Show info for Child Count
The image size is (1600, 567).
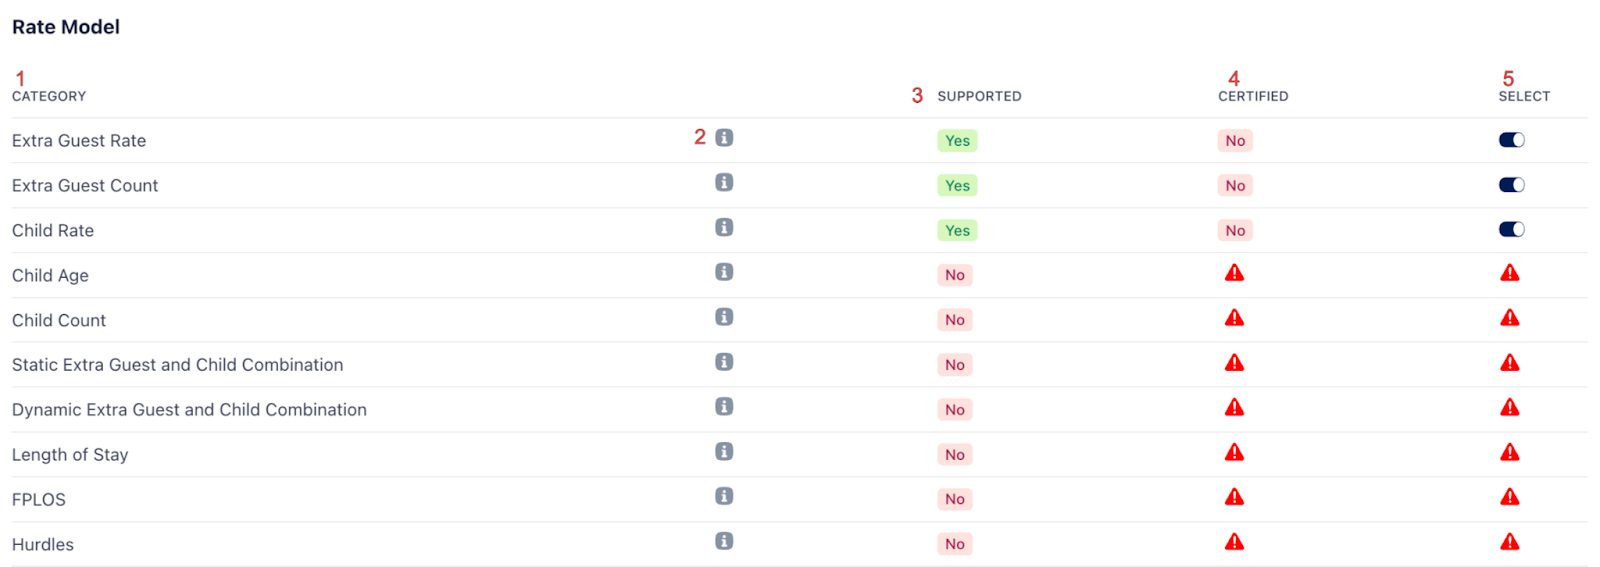[724, 317]
